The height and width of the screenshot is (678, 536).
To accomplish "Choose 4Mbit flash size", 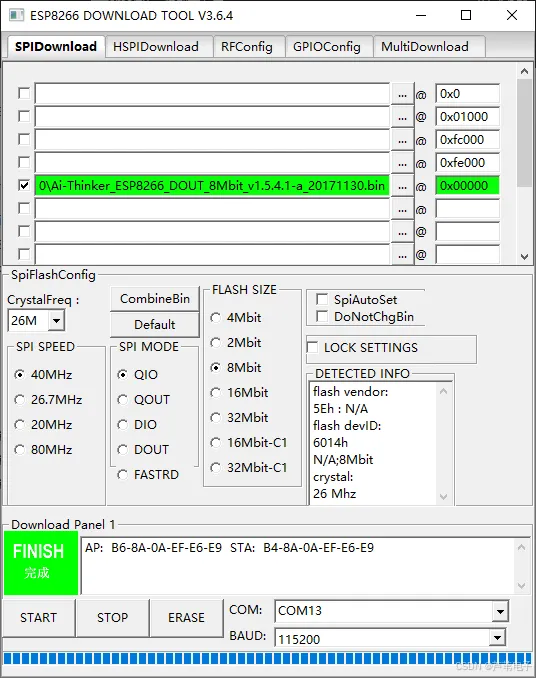I will (215, 318).
